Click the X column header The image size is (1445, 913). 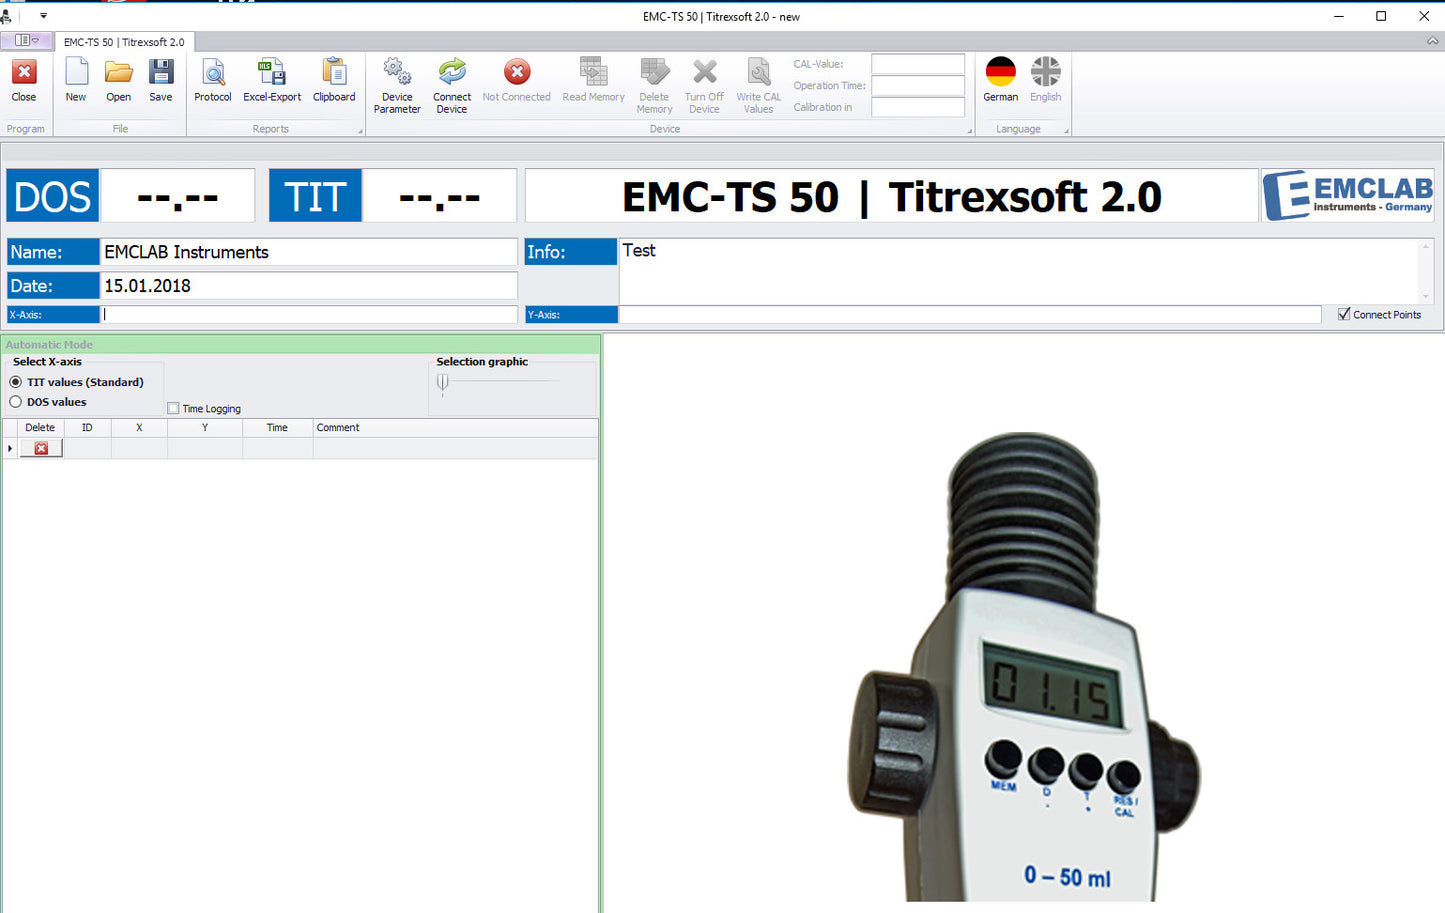[139, 427]
